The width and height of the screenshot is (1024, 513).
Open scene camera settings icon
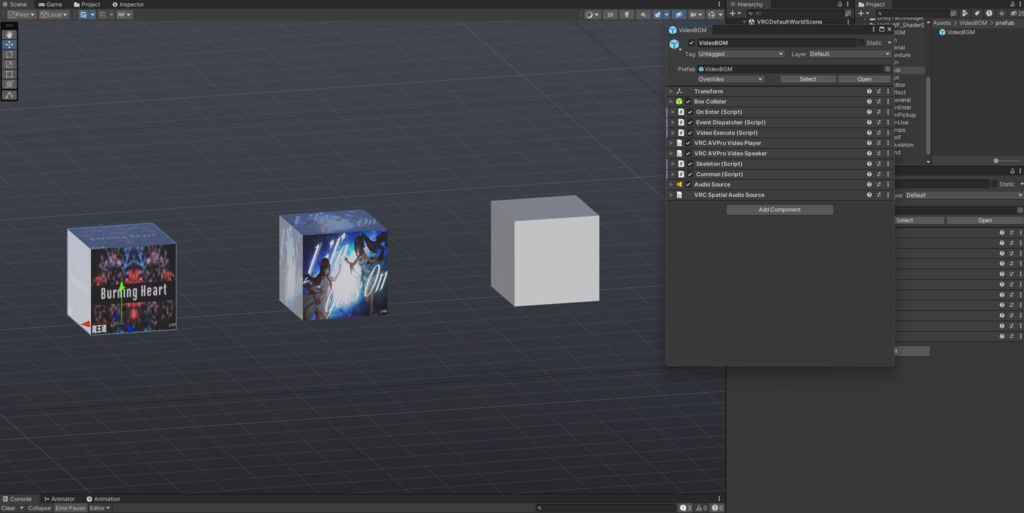pyautogui.click(x=694, y=14)
